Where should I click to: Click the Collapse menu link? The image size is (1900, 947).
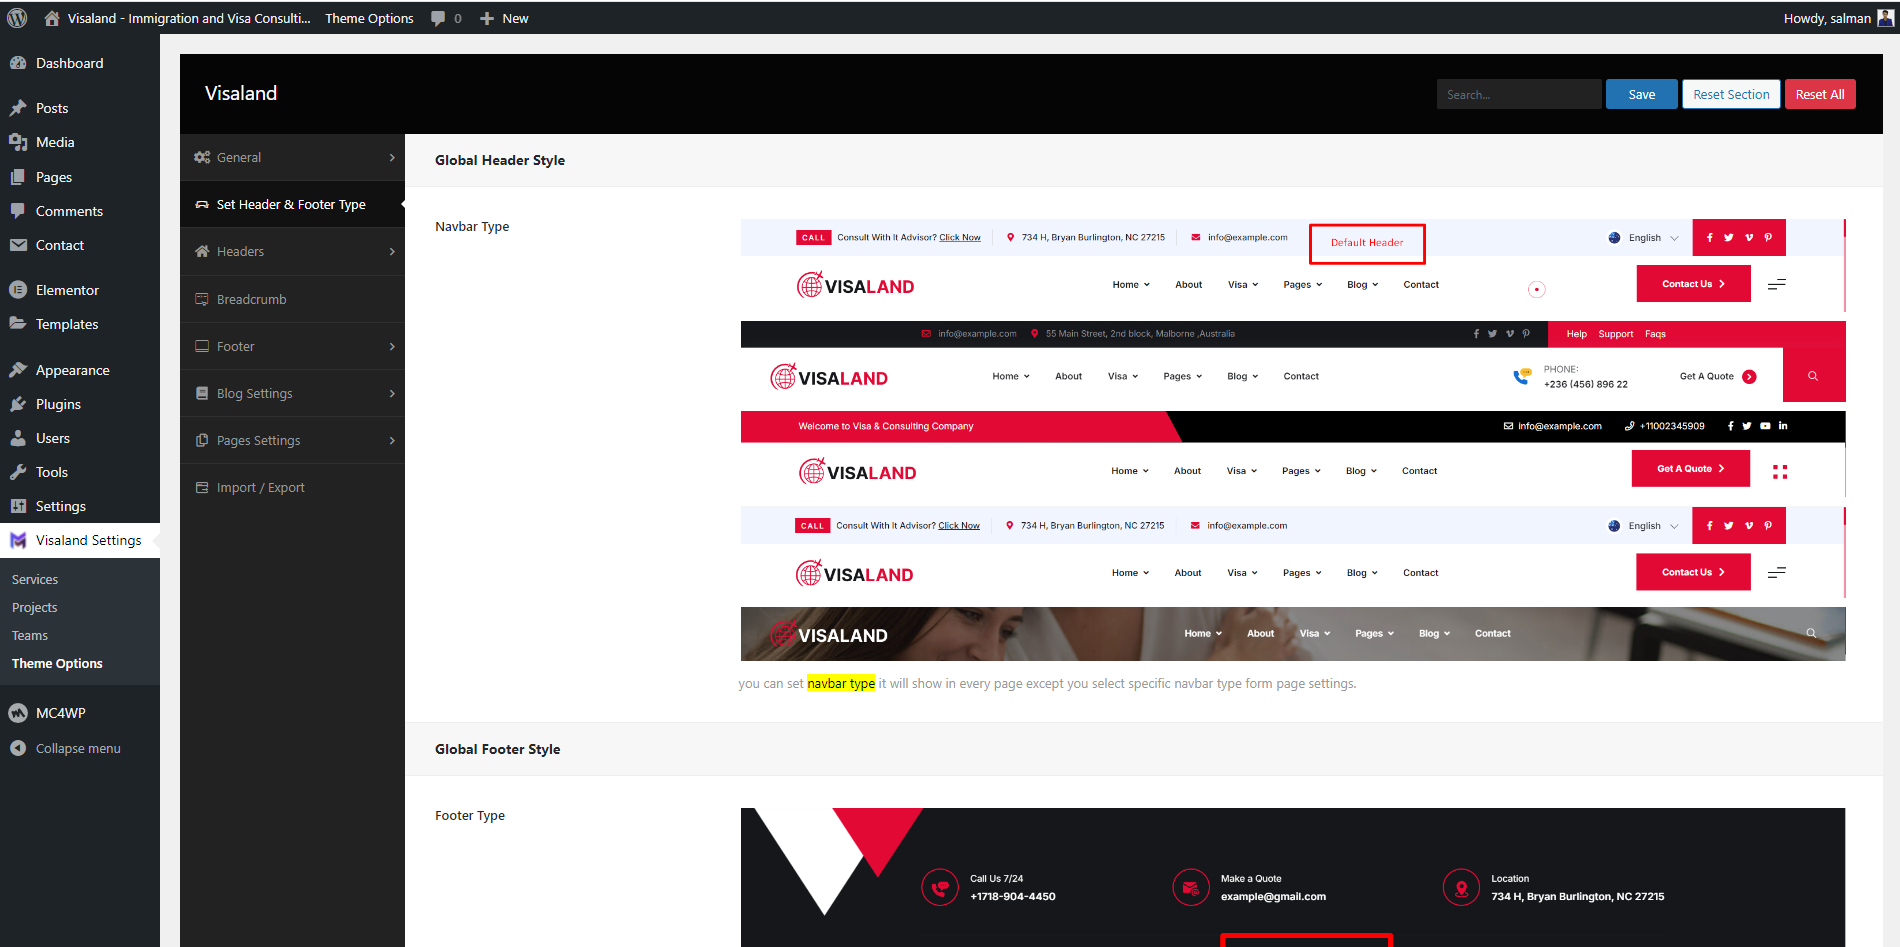click(78, 748)
